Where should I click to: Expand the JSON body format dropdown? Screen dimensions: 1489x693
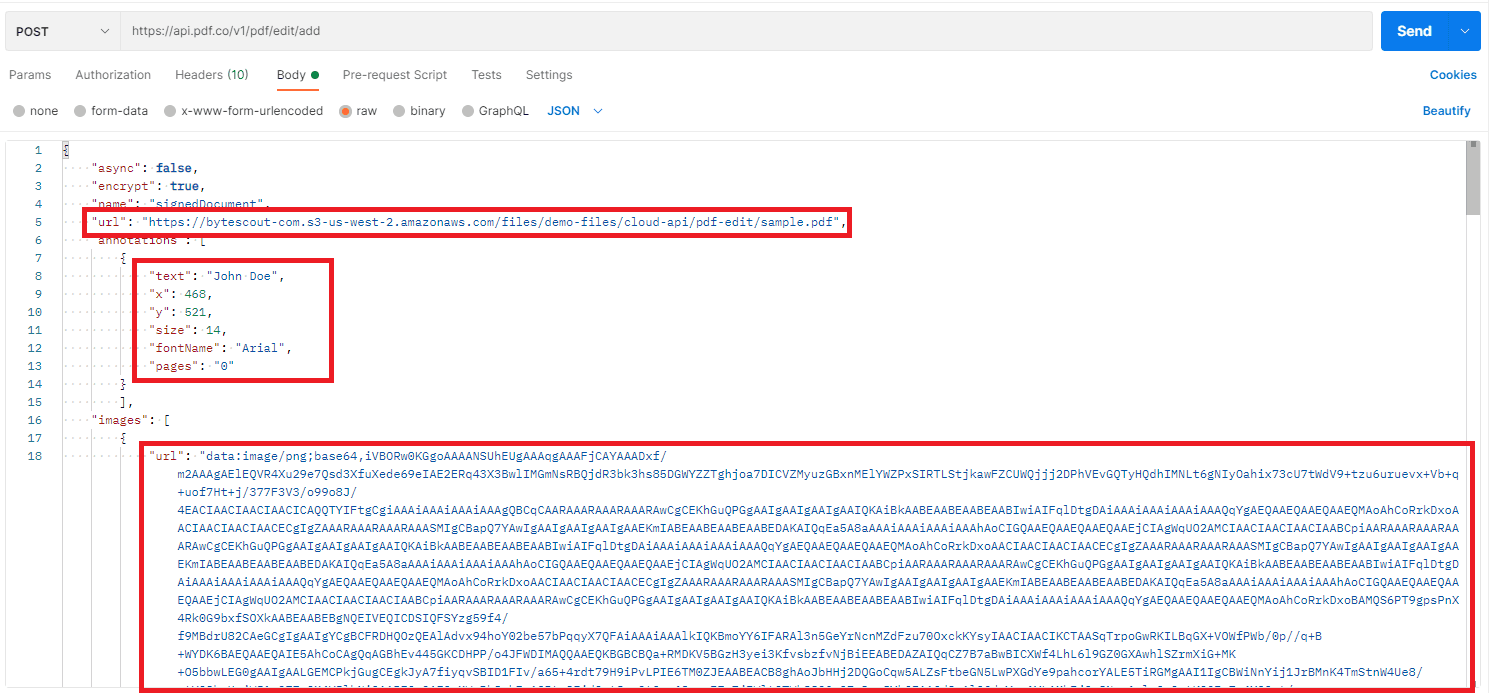(575, 111)
